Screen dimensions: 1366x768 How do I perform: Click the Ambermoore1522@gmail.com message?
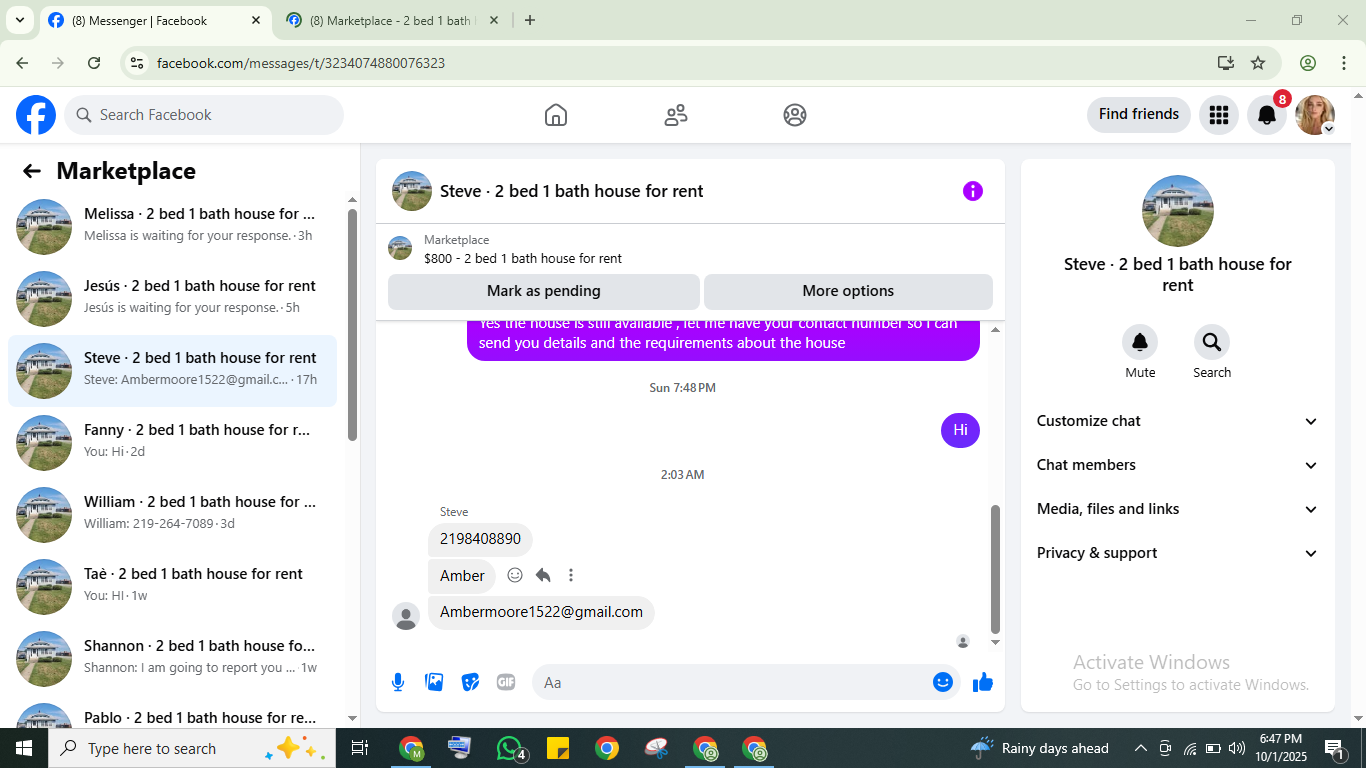click(x=541, y=612)
